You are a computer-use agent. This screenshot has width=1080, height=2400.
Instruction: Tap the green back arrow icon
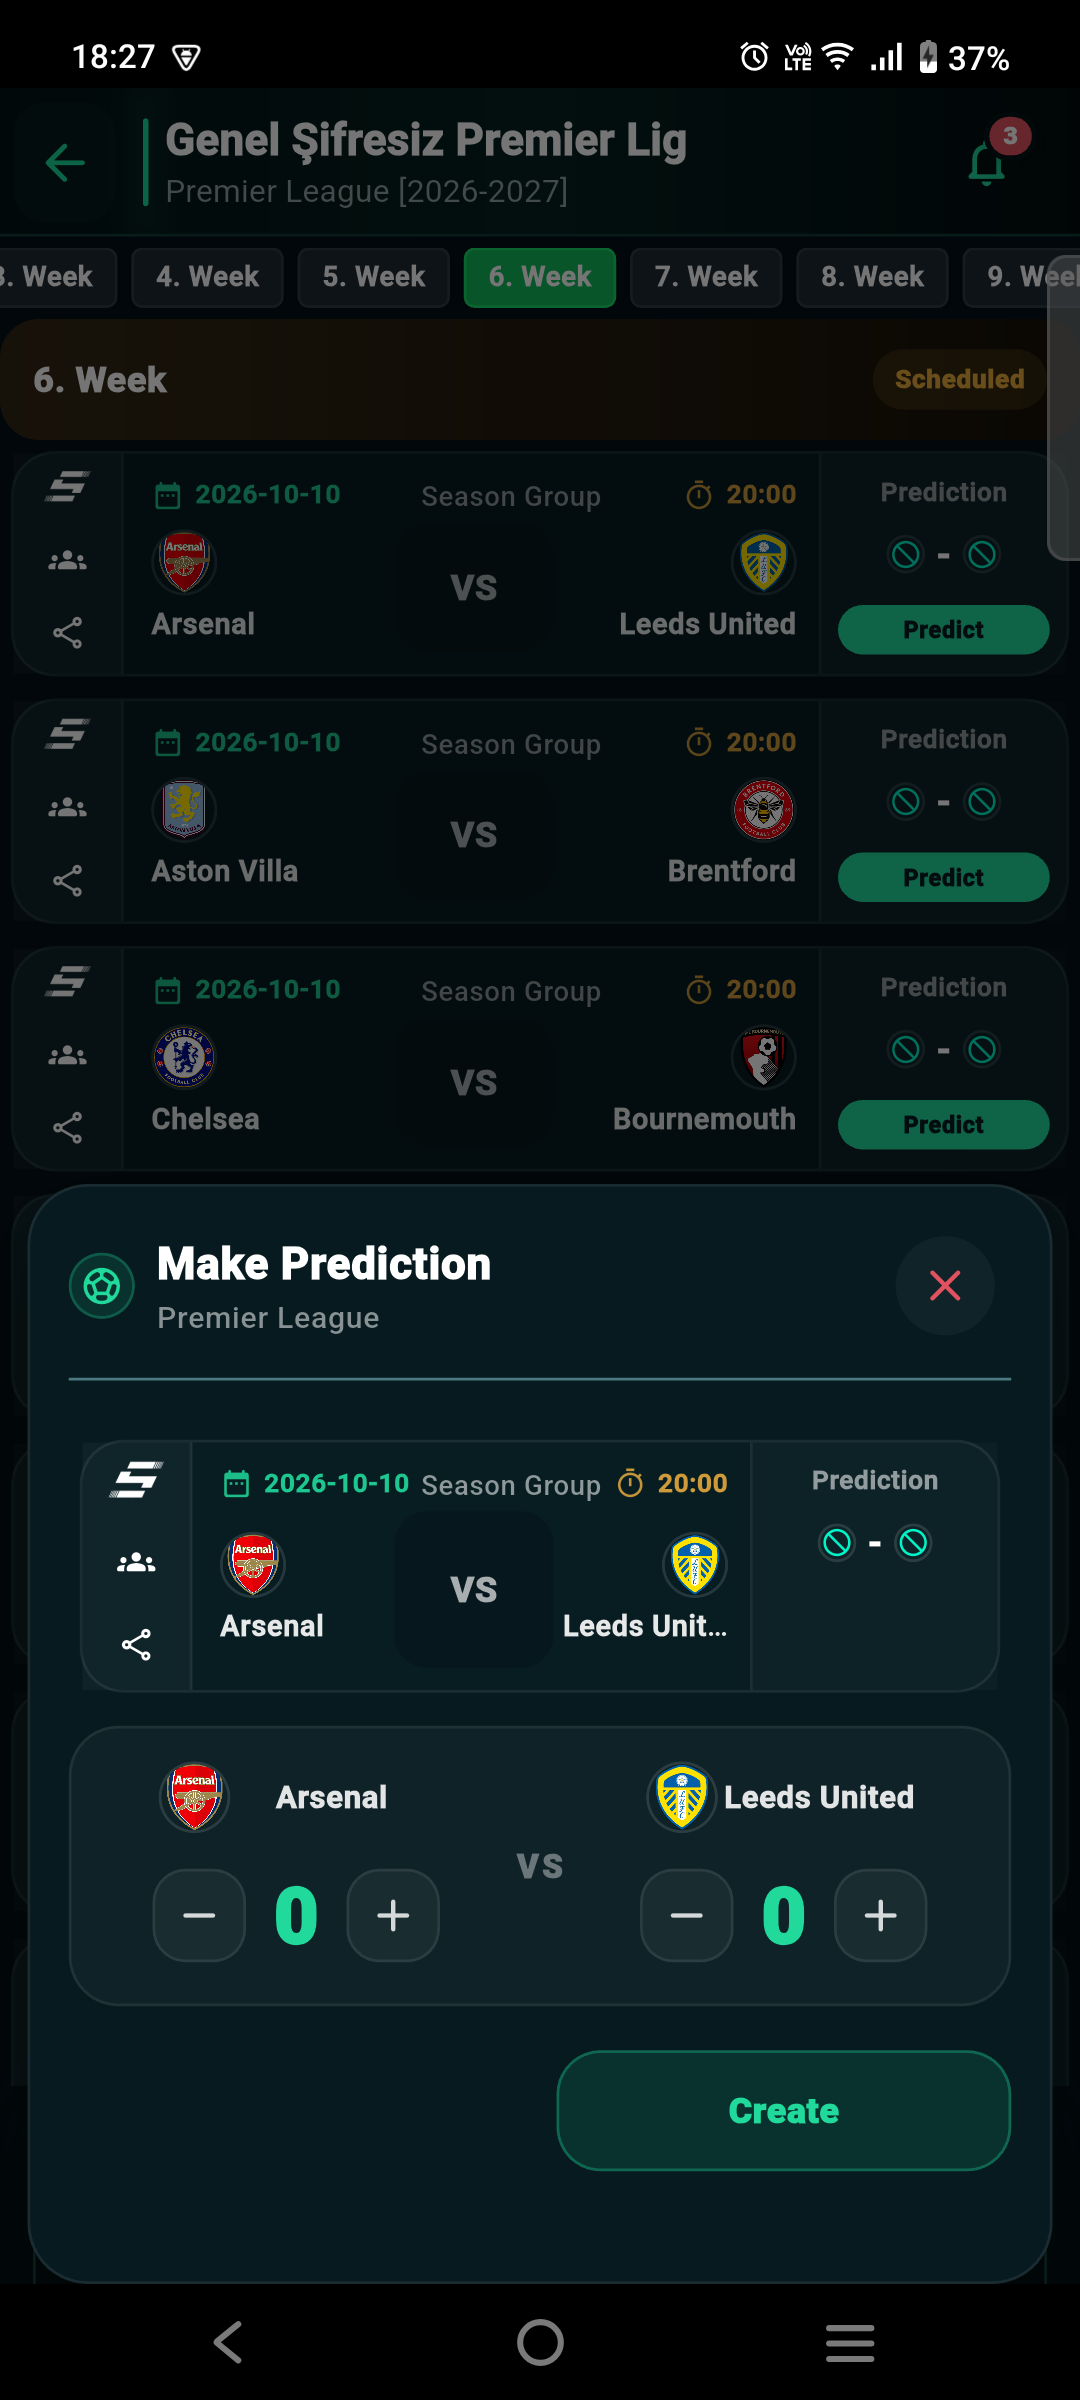tap(66, 163)
